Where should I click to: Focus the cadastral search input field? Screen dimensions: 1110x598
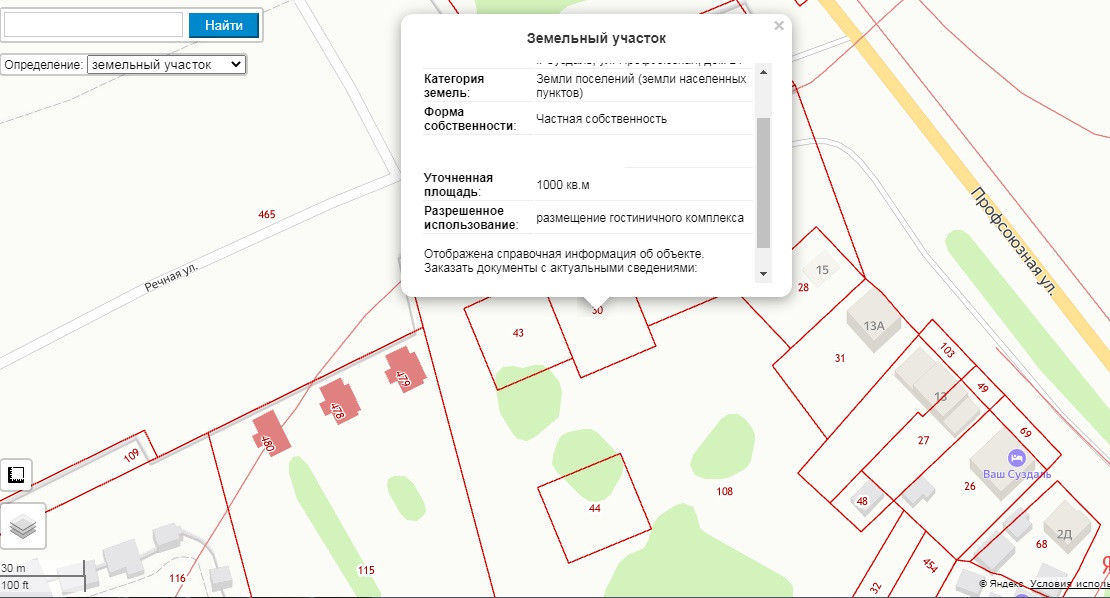coord(93,25)
